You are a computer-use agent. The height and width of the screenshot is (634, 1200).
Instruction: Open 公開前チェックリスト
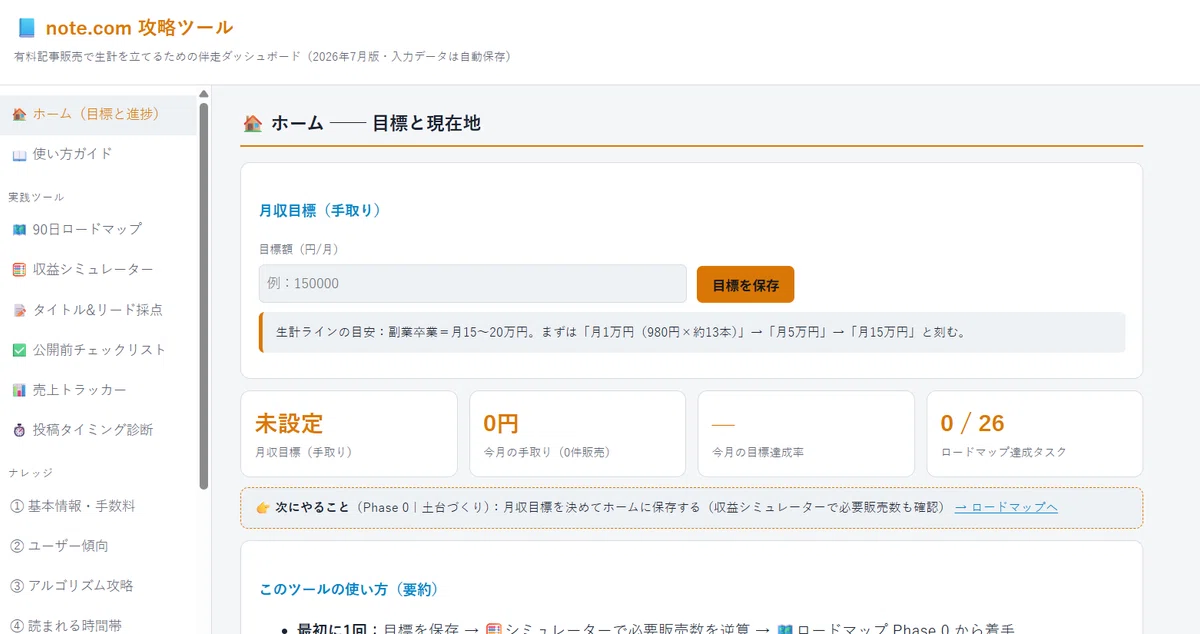(x=98, y=349)
